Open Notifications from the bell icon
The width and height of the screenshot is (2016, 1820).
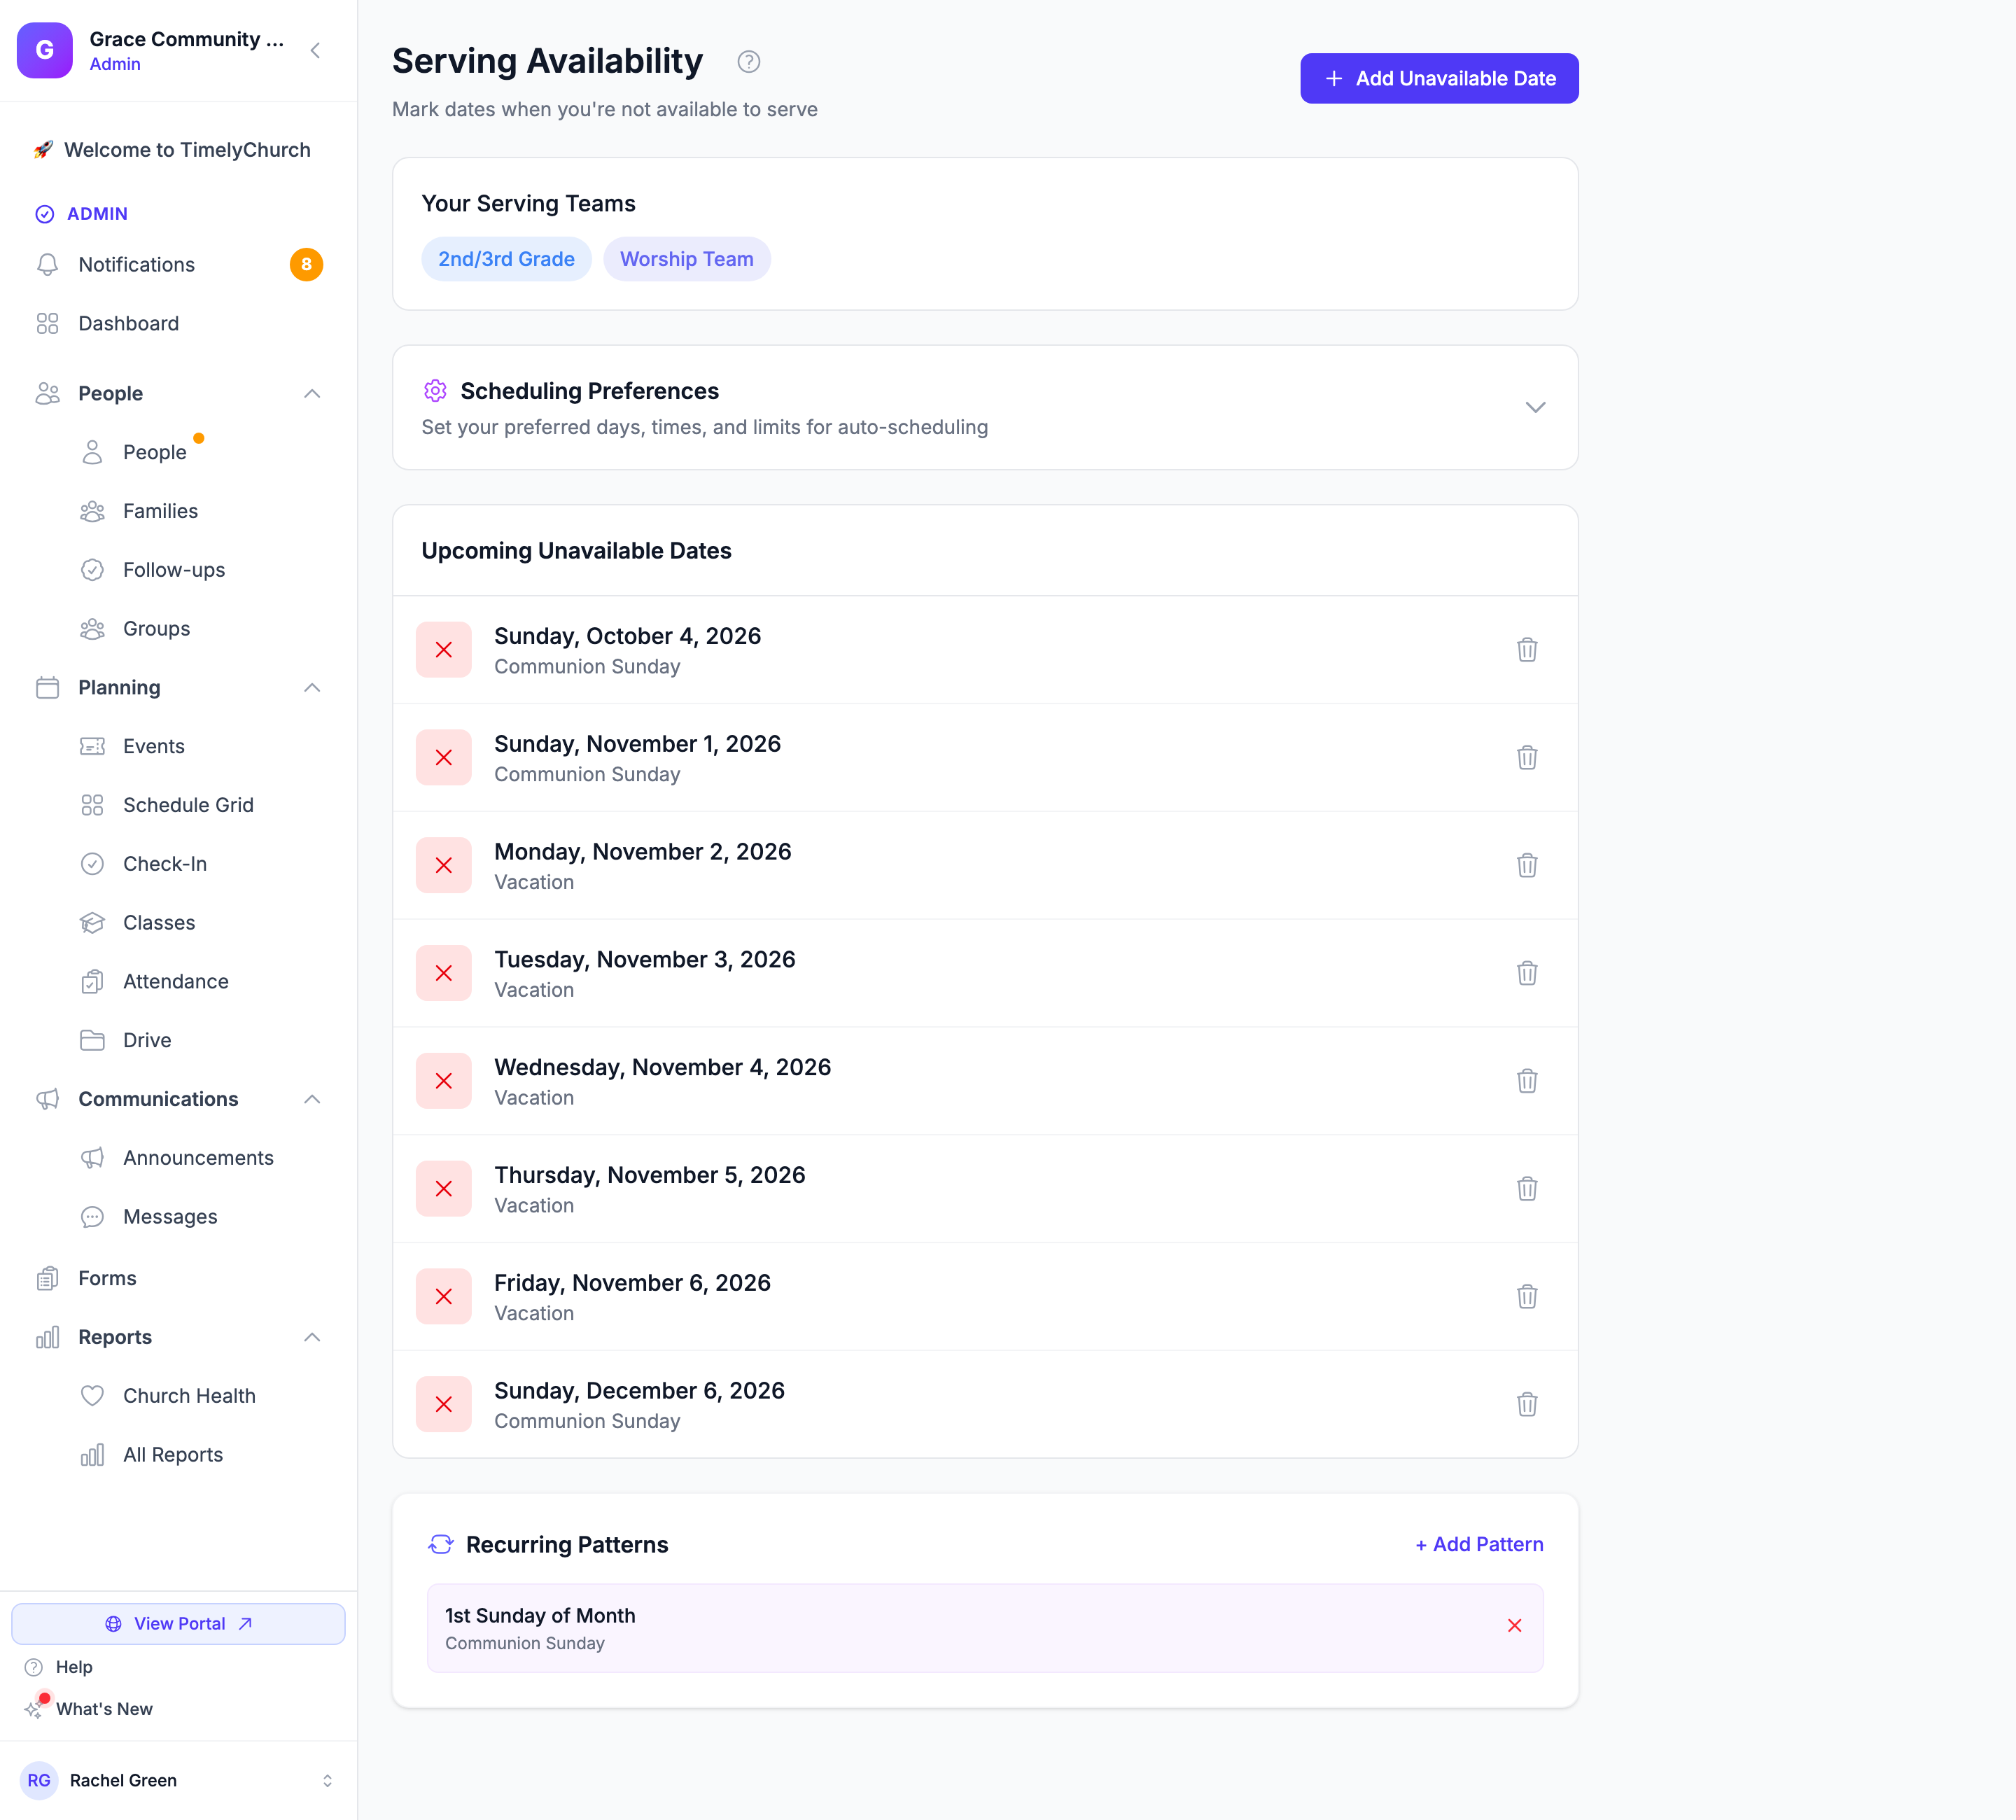(x=47, y=265)
